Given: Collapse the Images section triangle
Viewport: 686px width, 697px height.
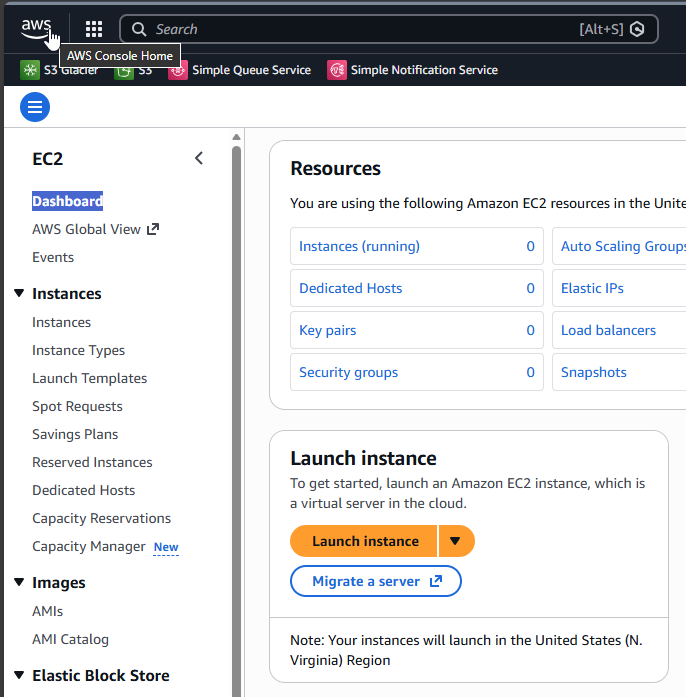Looking at the screenshot, I should [19, 582].
